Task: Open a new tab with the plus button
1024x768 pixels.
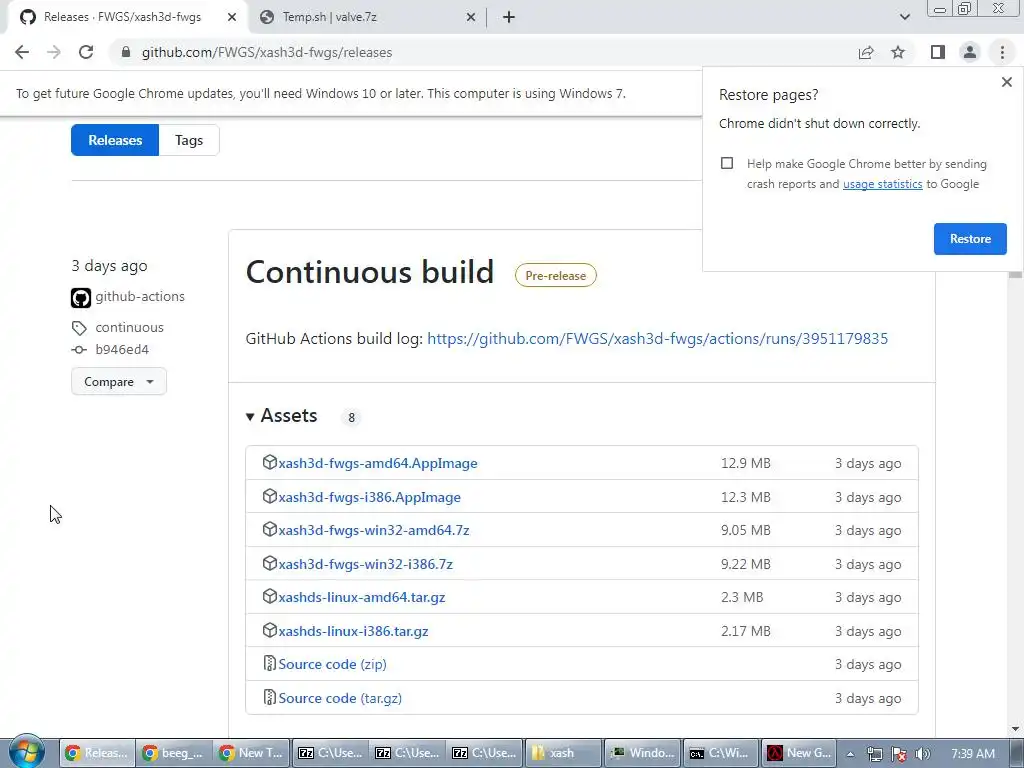Action: [x=509, y=17]
